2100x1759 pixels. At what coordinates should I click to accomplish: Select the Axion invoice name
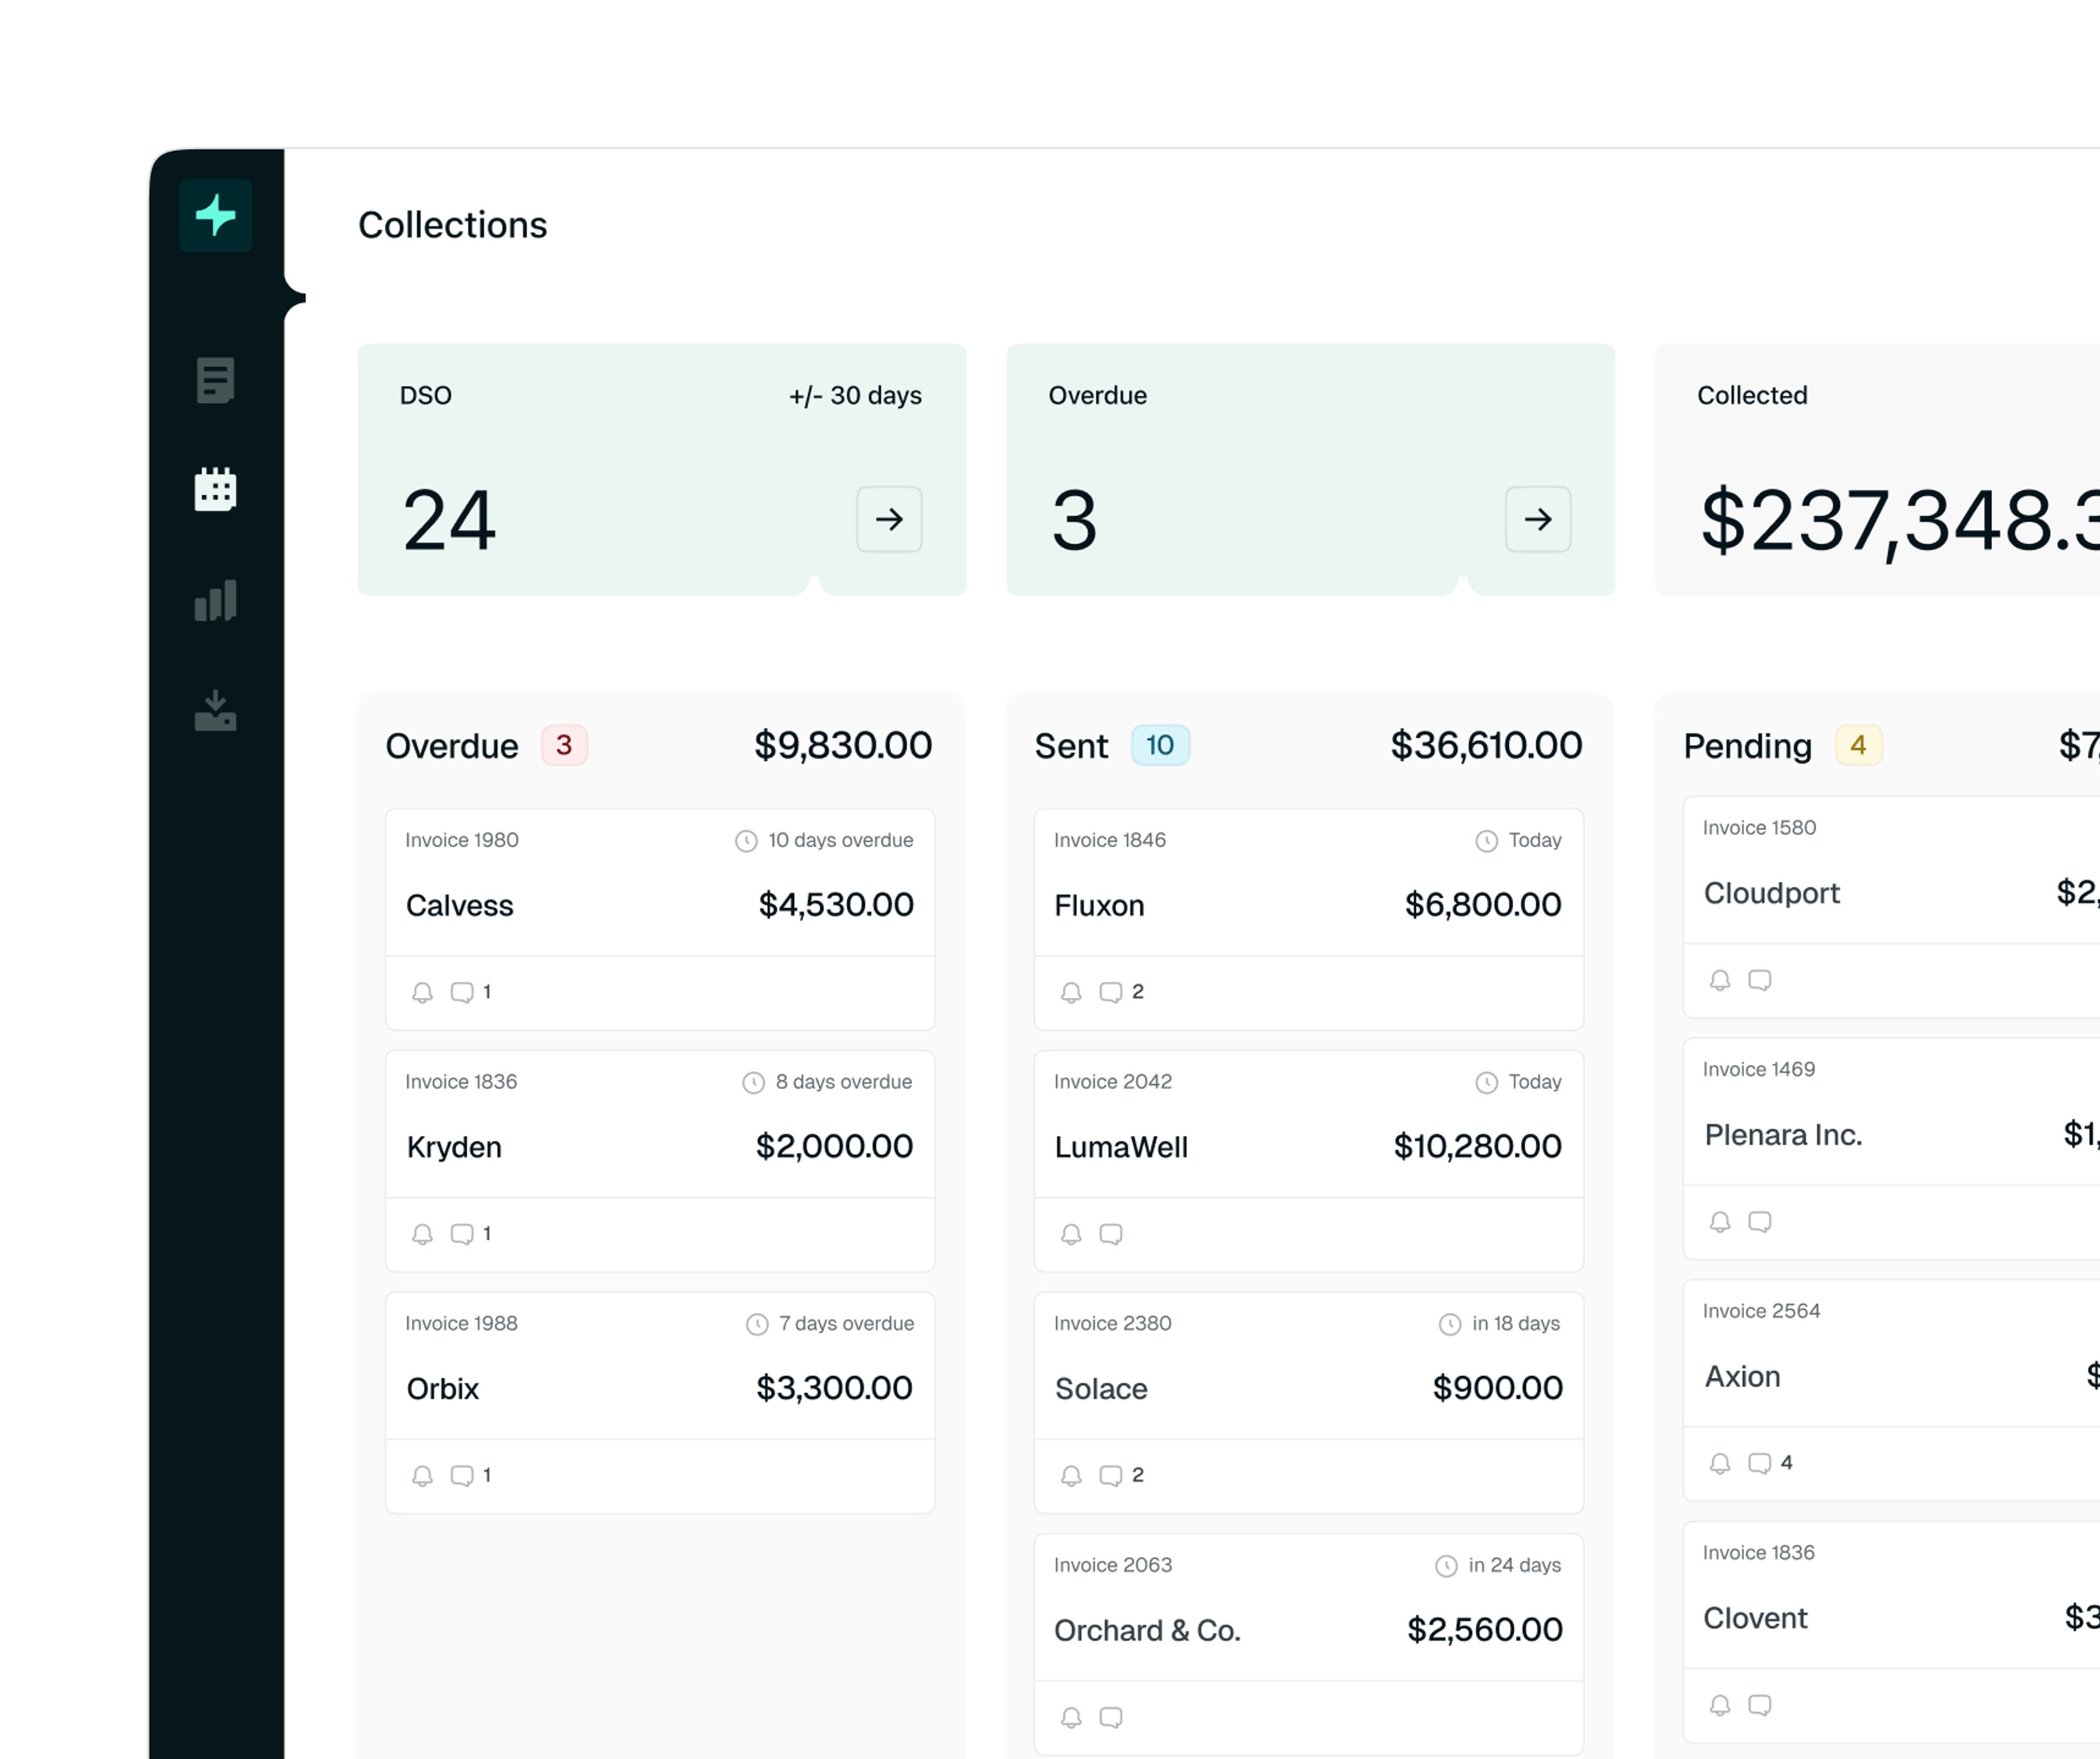(x=1742, y=1377)
